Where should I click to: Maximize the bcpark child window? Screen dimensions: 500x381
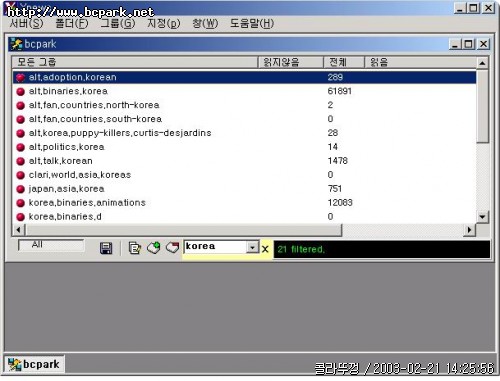(x=468, y=44)
